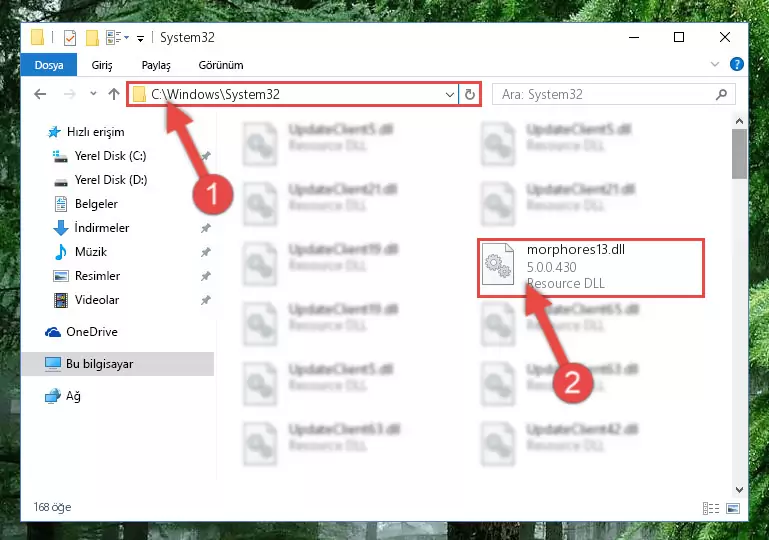This screenshot has height=540, width=769.
Task: Switch to the Giriş ribbon tab
Action: [x=102, y=65]
